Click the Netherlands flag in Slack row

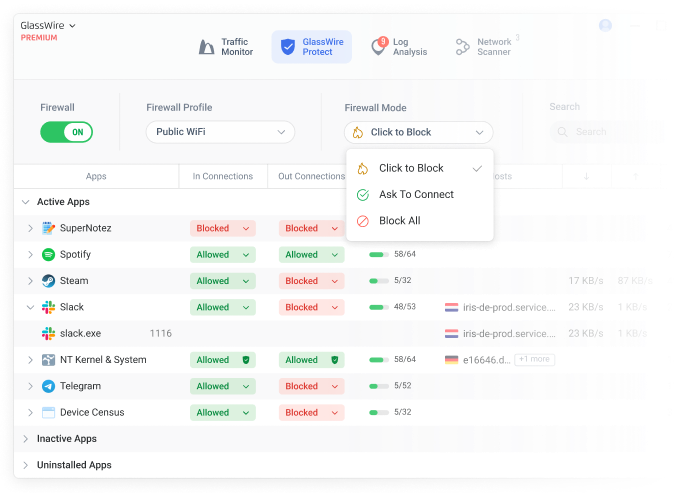[x=451, y=307]
